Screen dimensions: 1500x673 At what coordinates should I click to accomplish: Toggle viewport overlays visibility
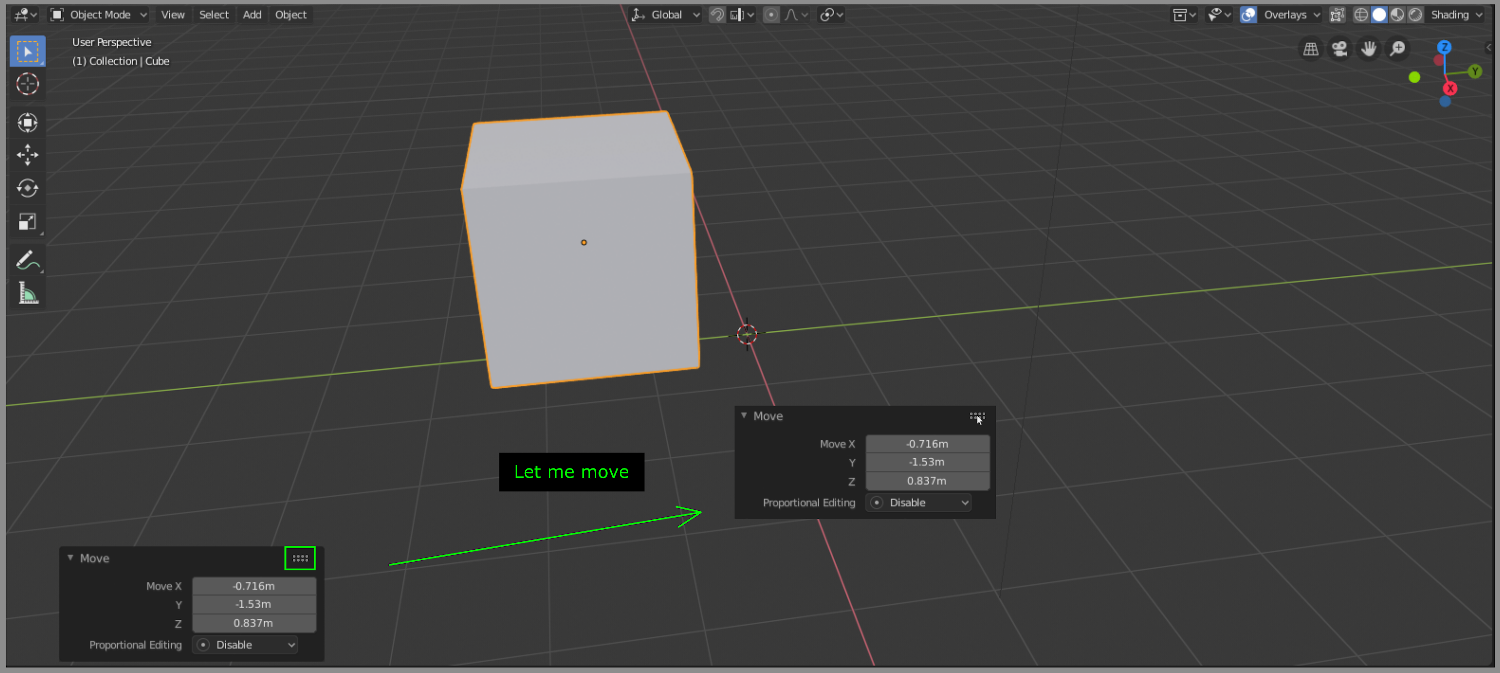[1249, 15]
